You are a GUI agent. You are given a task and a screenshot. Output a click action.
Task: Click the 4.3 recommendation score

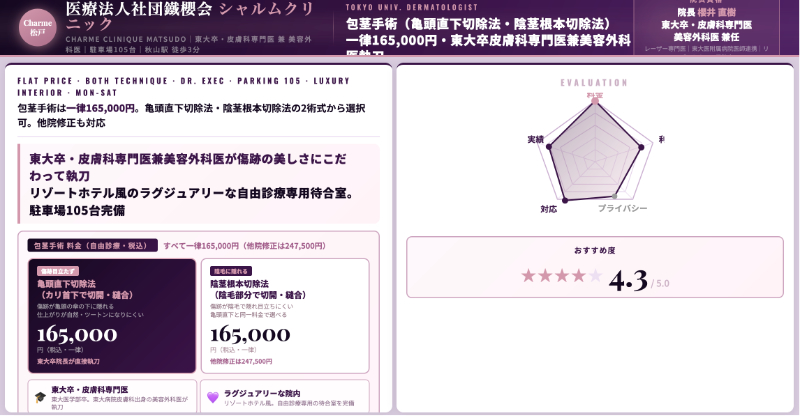click(x=628, y=279)
